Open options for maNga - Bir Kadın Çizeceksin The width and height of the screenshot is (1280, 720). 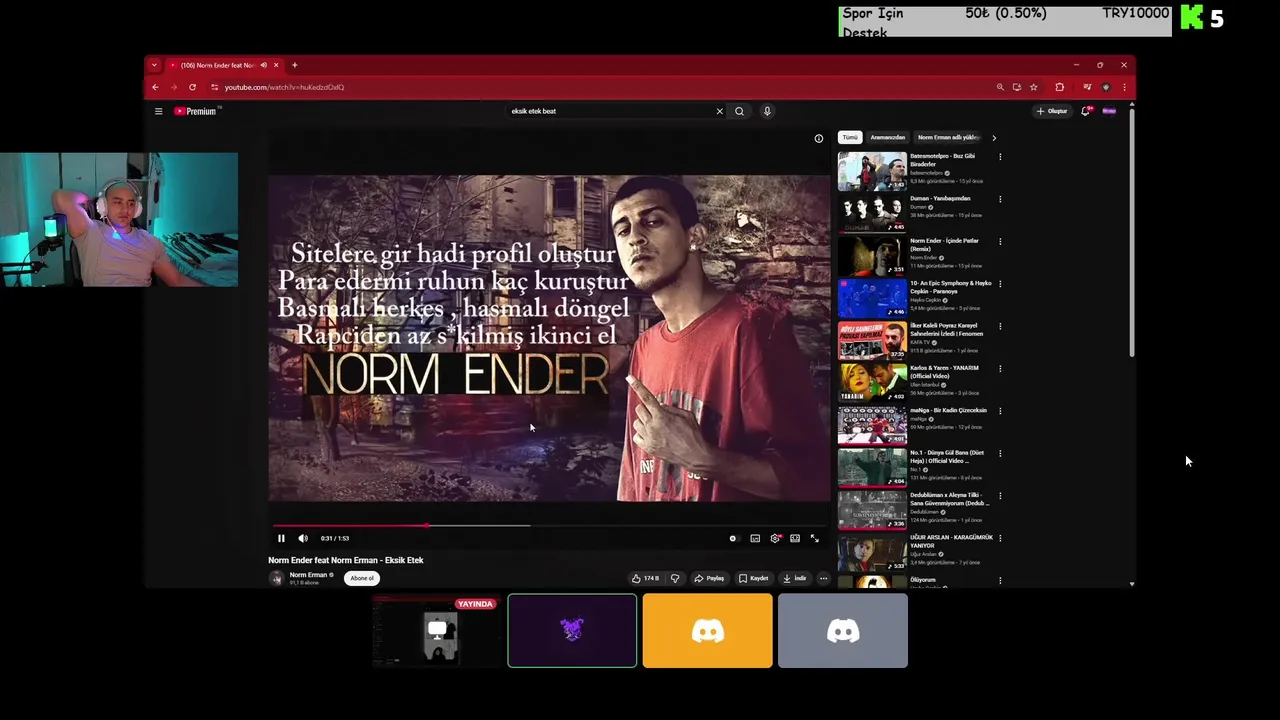tap(1000, 411)
